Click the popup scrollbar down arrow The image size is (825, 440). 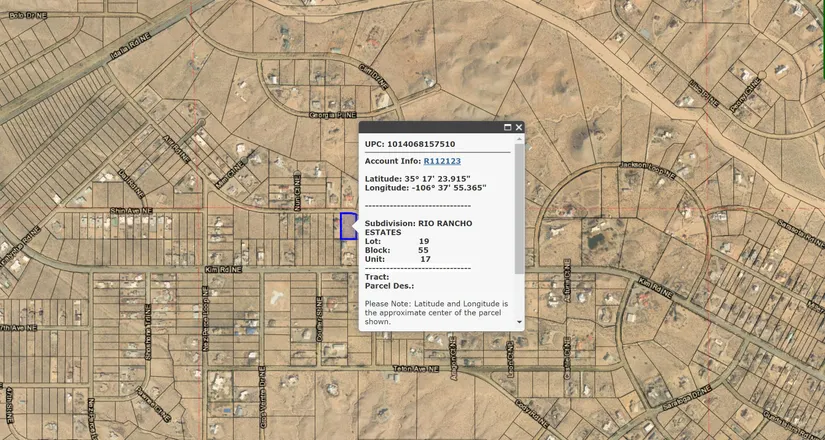[x=519, y=322]
